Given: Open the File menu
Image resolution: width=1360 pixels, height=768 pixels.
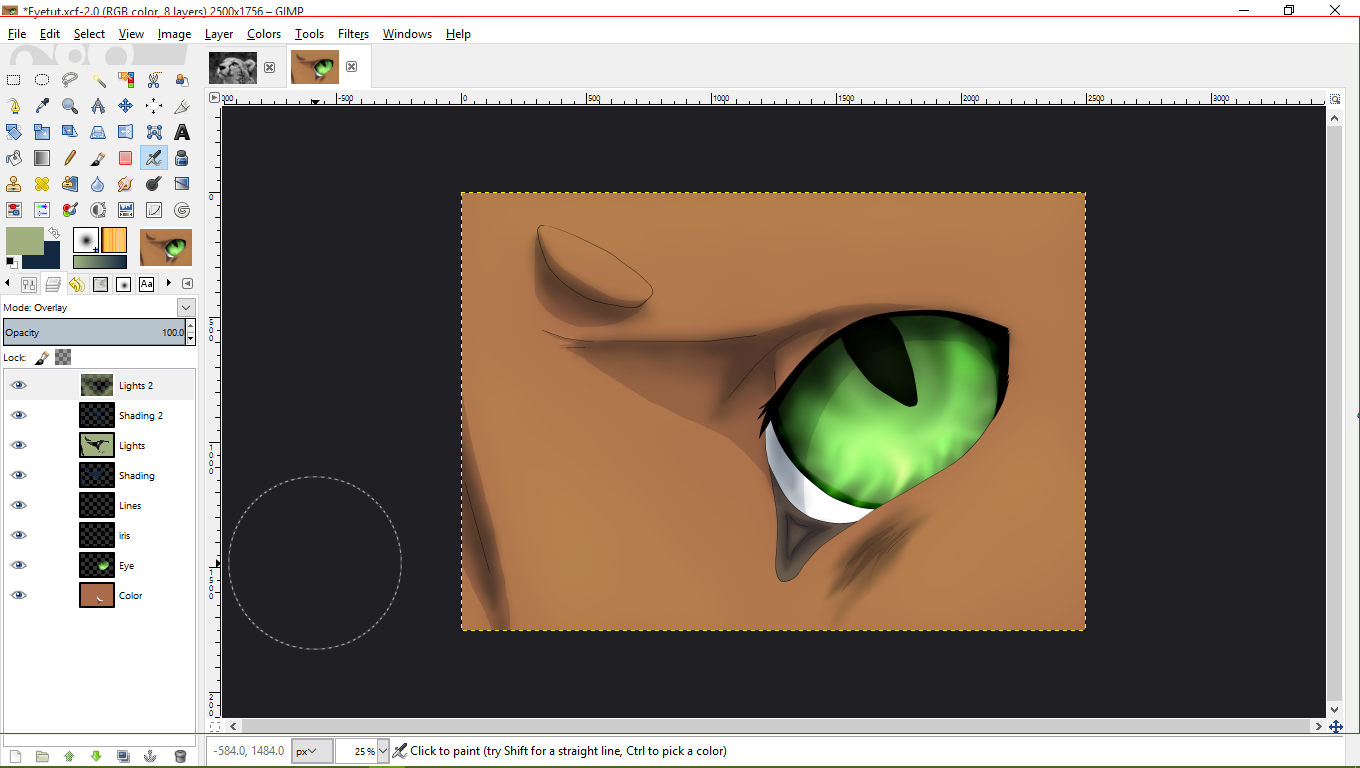Looking at the screenshot, I should [x=17, y=33].
